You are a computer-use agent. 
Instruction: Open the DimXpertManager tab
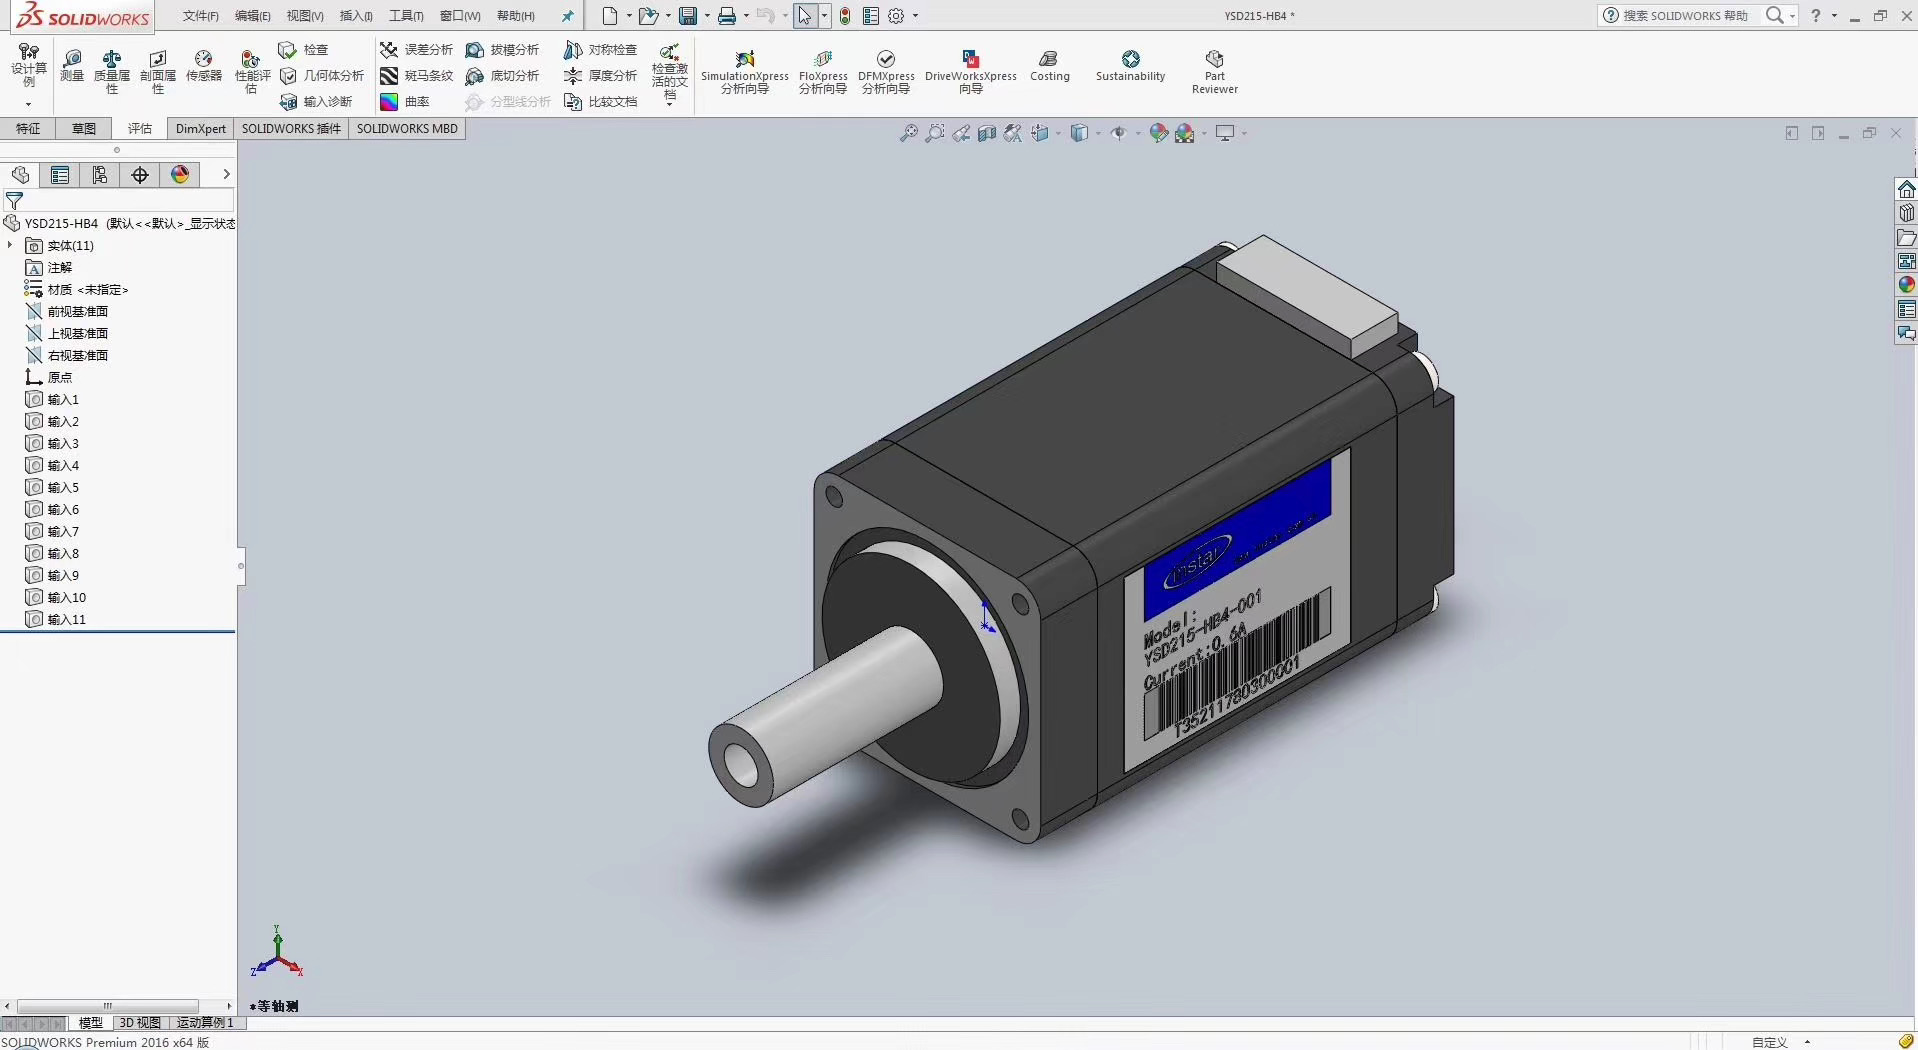click(x=140, y=175)
